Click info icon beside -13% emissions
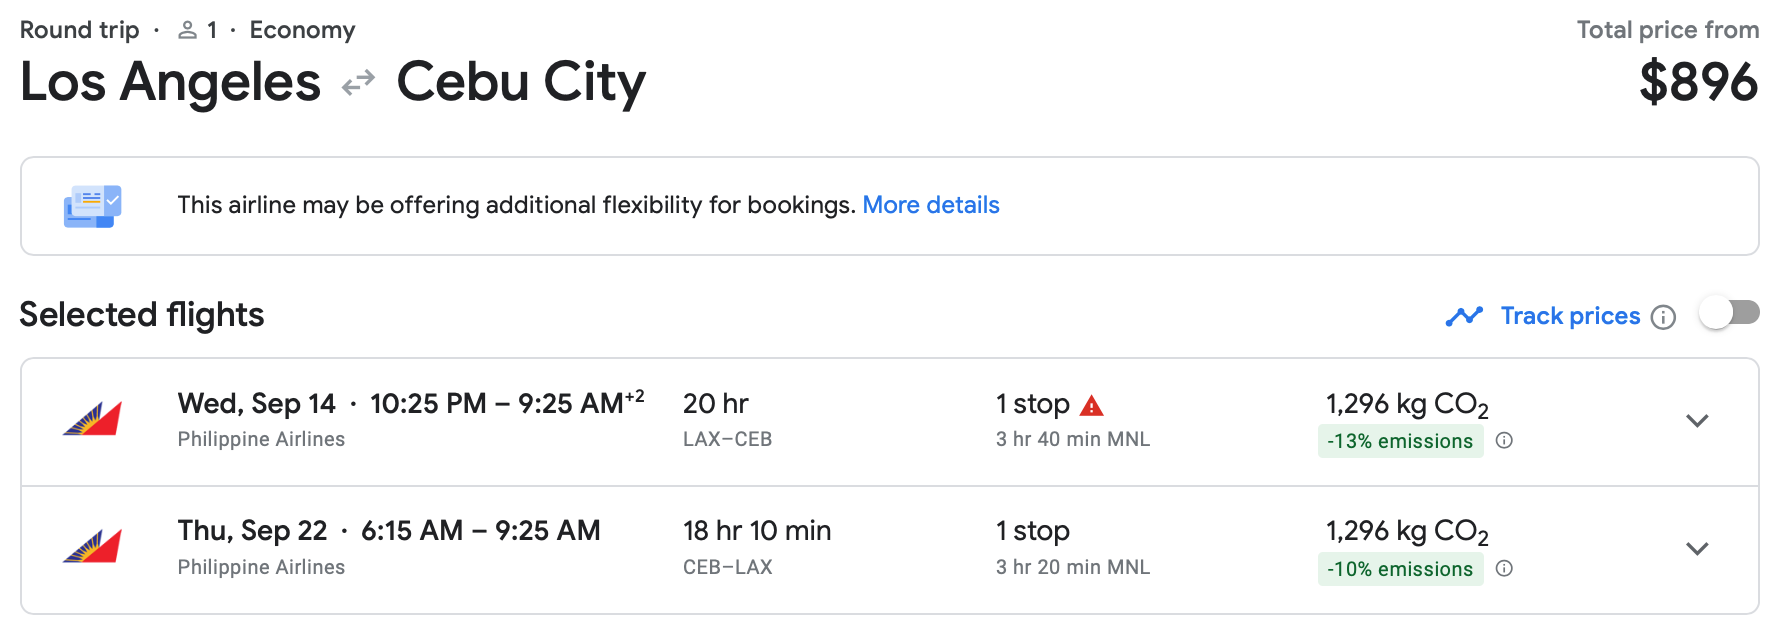 point(1504,441)
